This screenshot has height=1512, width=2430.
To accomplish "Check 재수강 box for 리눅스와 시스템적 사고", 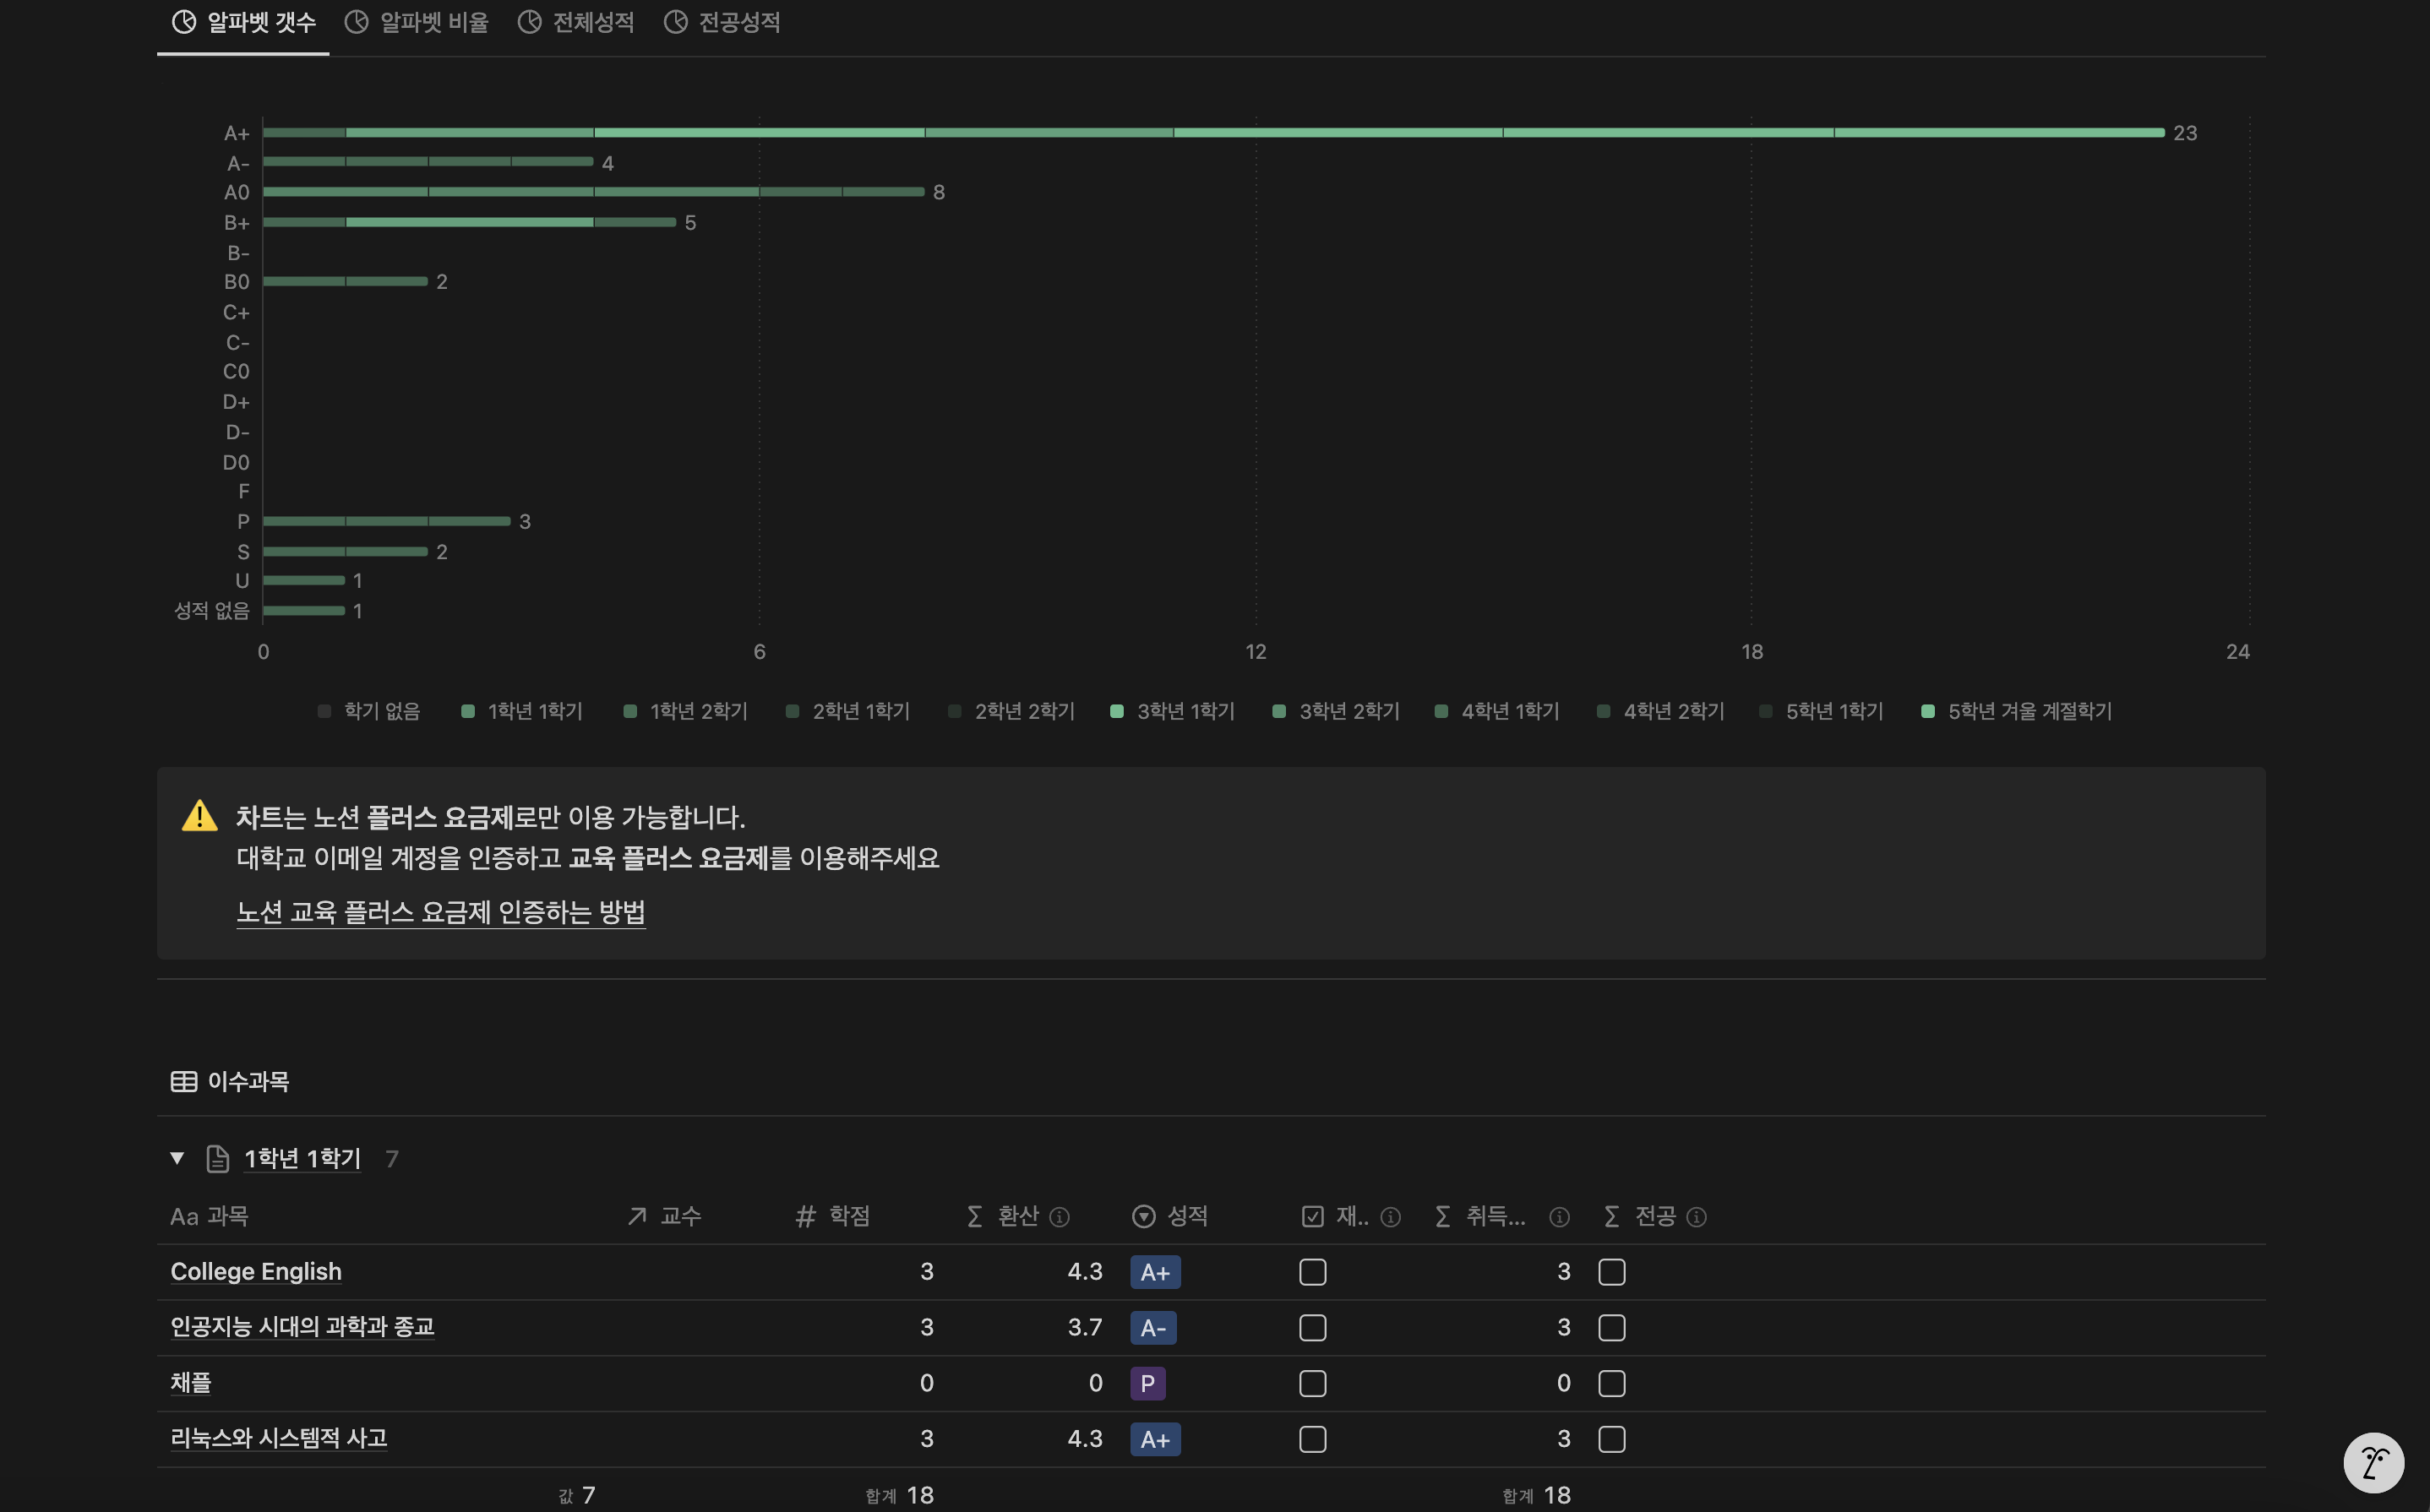I will click(1312, 1439).
